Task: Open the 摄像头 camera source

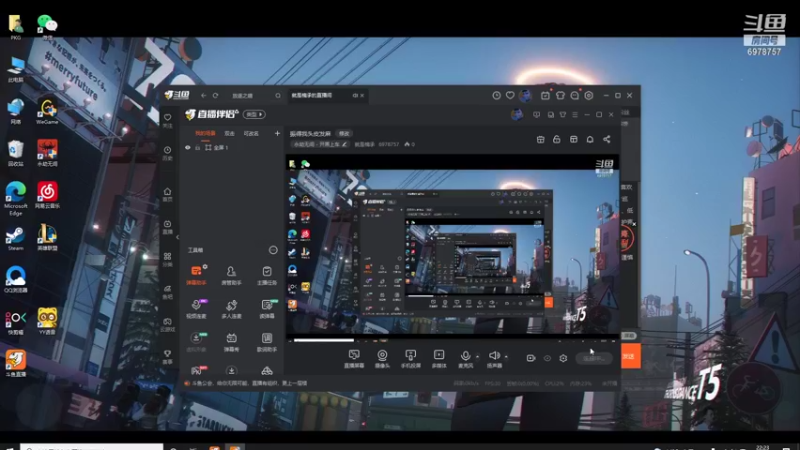Action: pos(382,356)
